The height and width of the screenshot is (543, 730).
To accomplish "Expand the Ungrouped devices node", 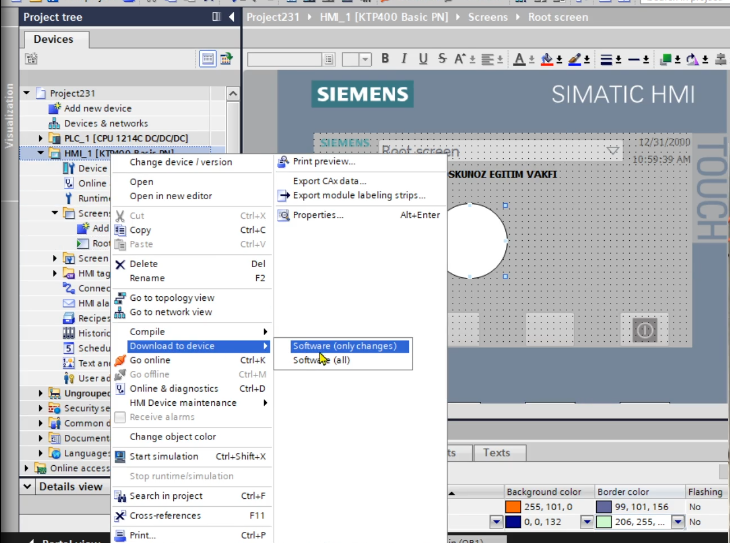I will pos(41,393).
